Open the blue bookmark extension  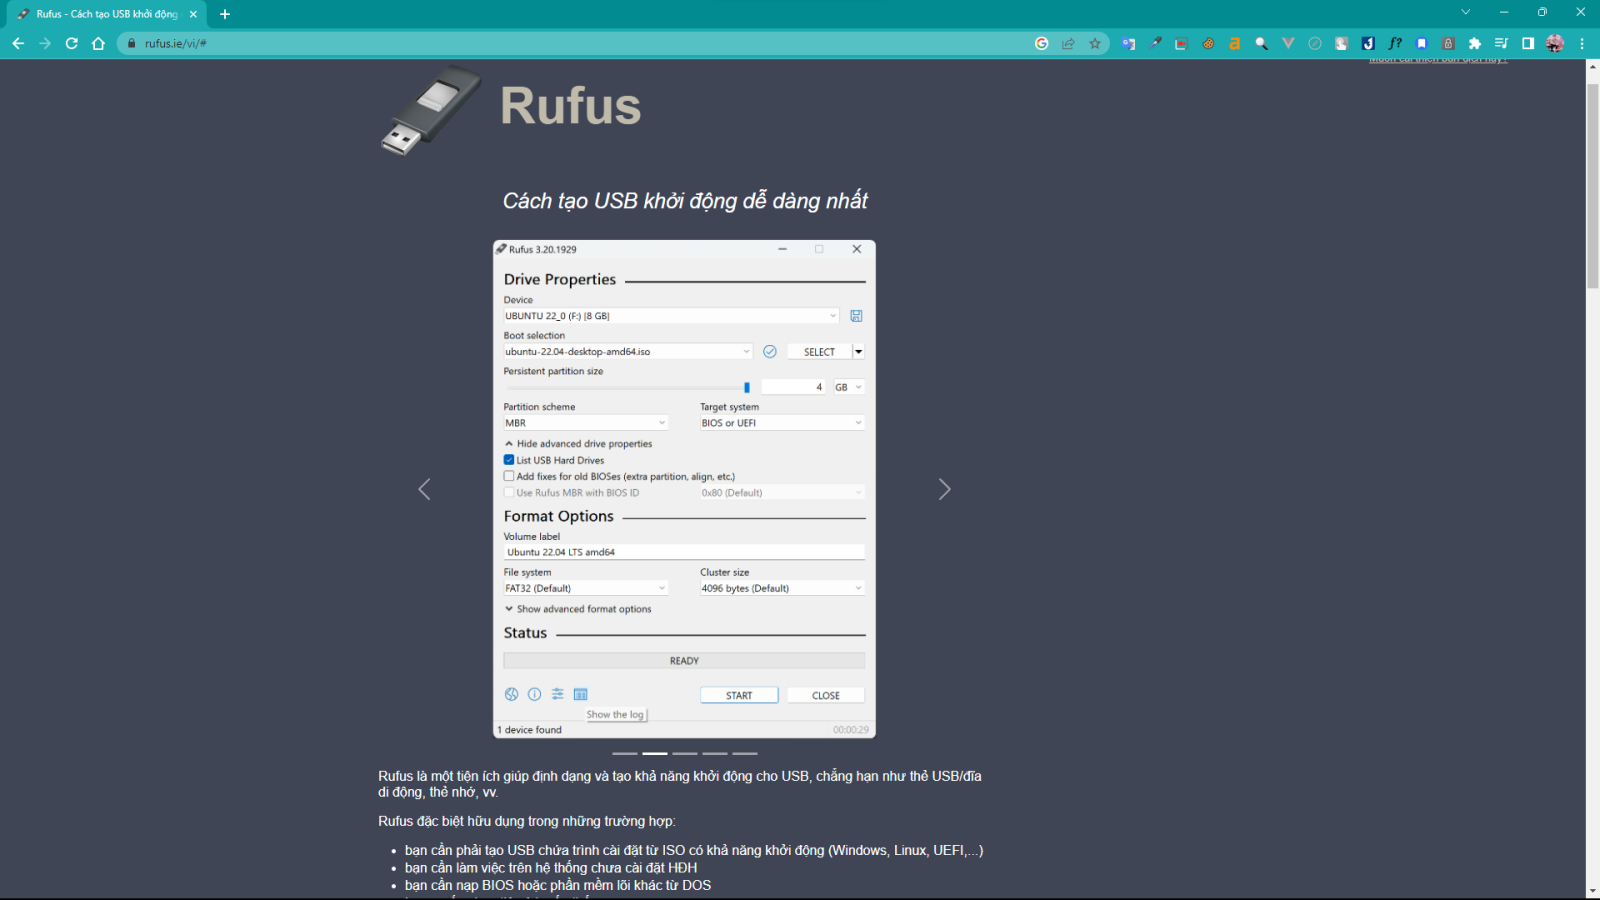(1421, 43)
